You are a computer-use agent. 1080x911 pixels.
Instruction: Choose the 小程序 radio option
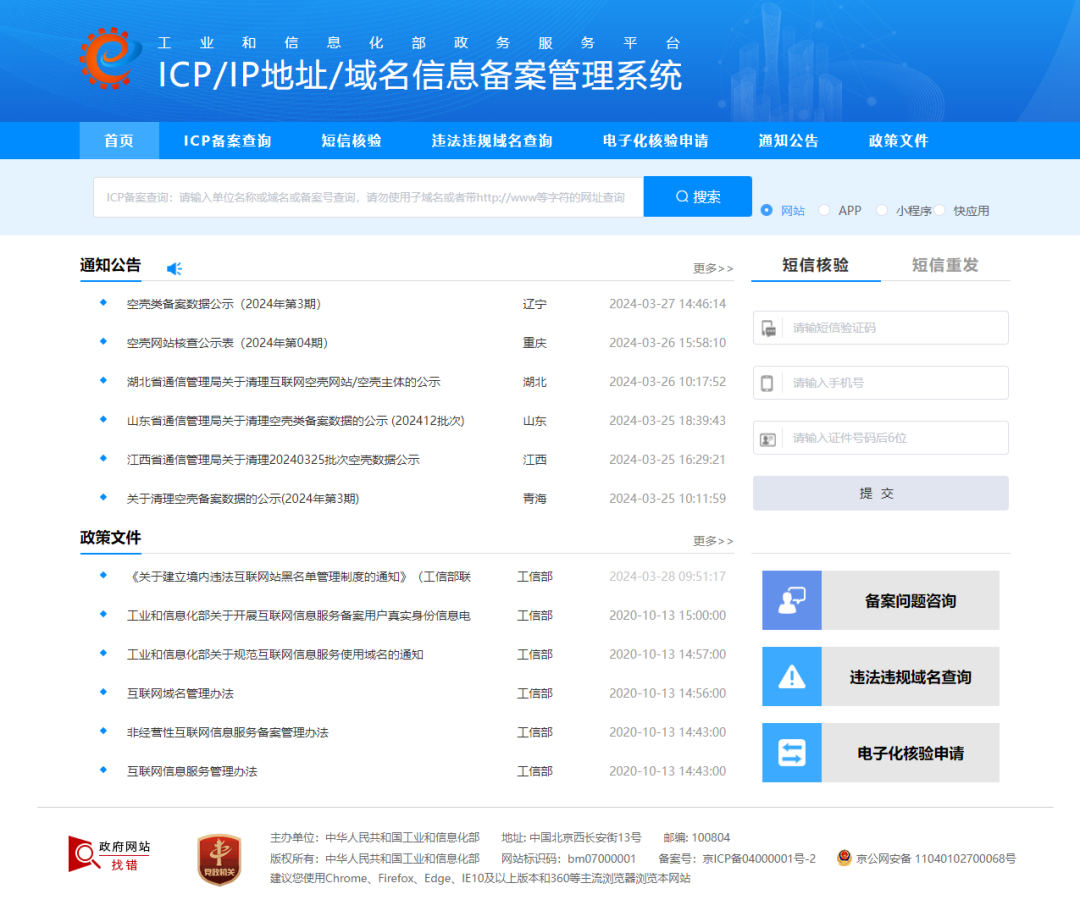(882, 210)
